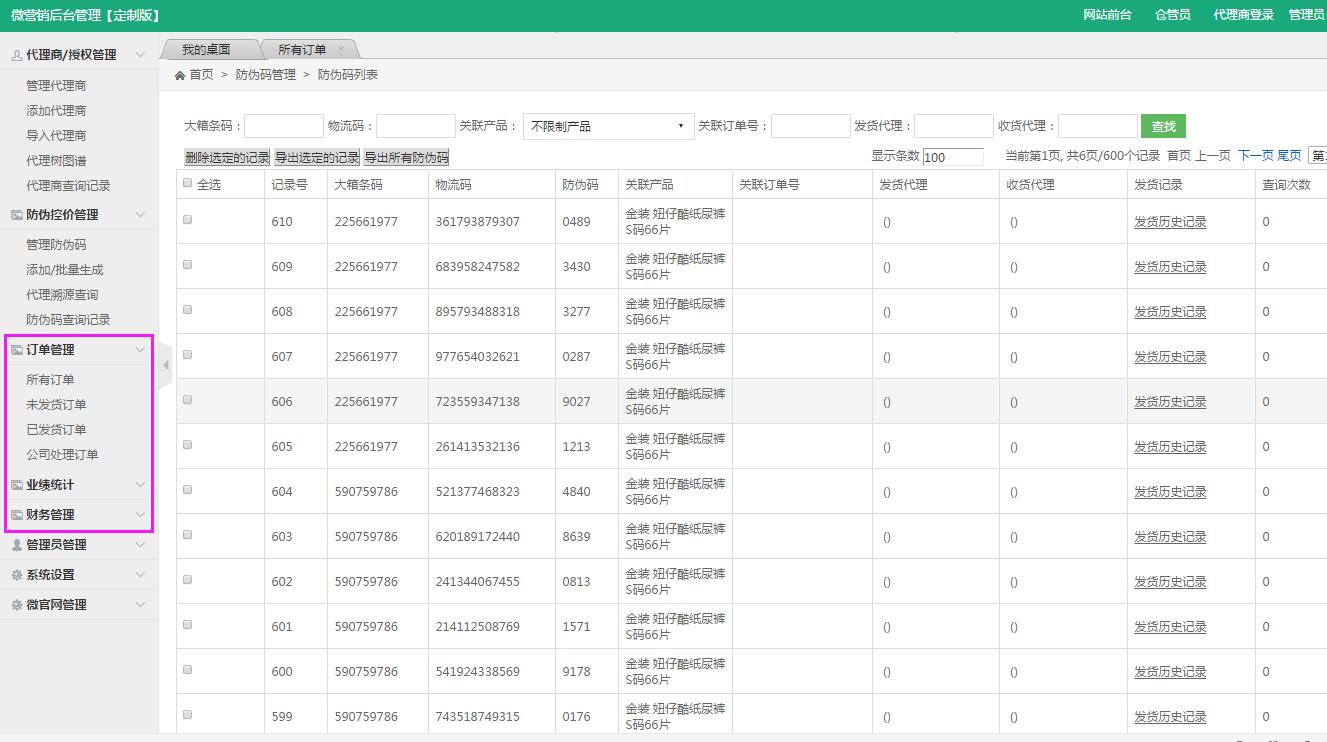Click the 财务管理 section icon

tap(17, 515)
